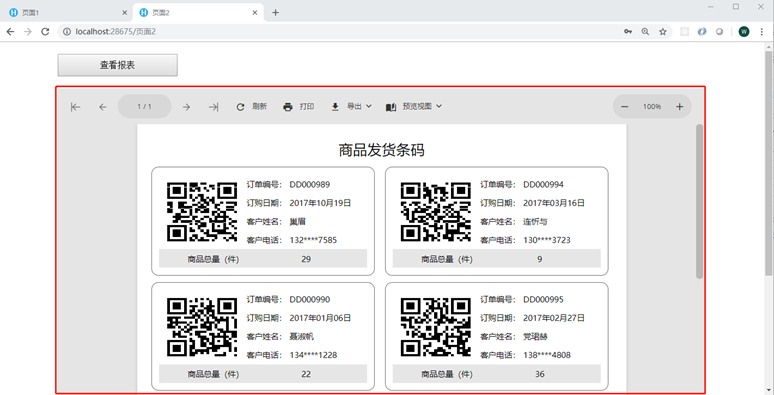
Task: Click the 打印 printer icon
Action: [x=288, y=107]
